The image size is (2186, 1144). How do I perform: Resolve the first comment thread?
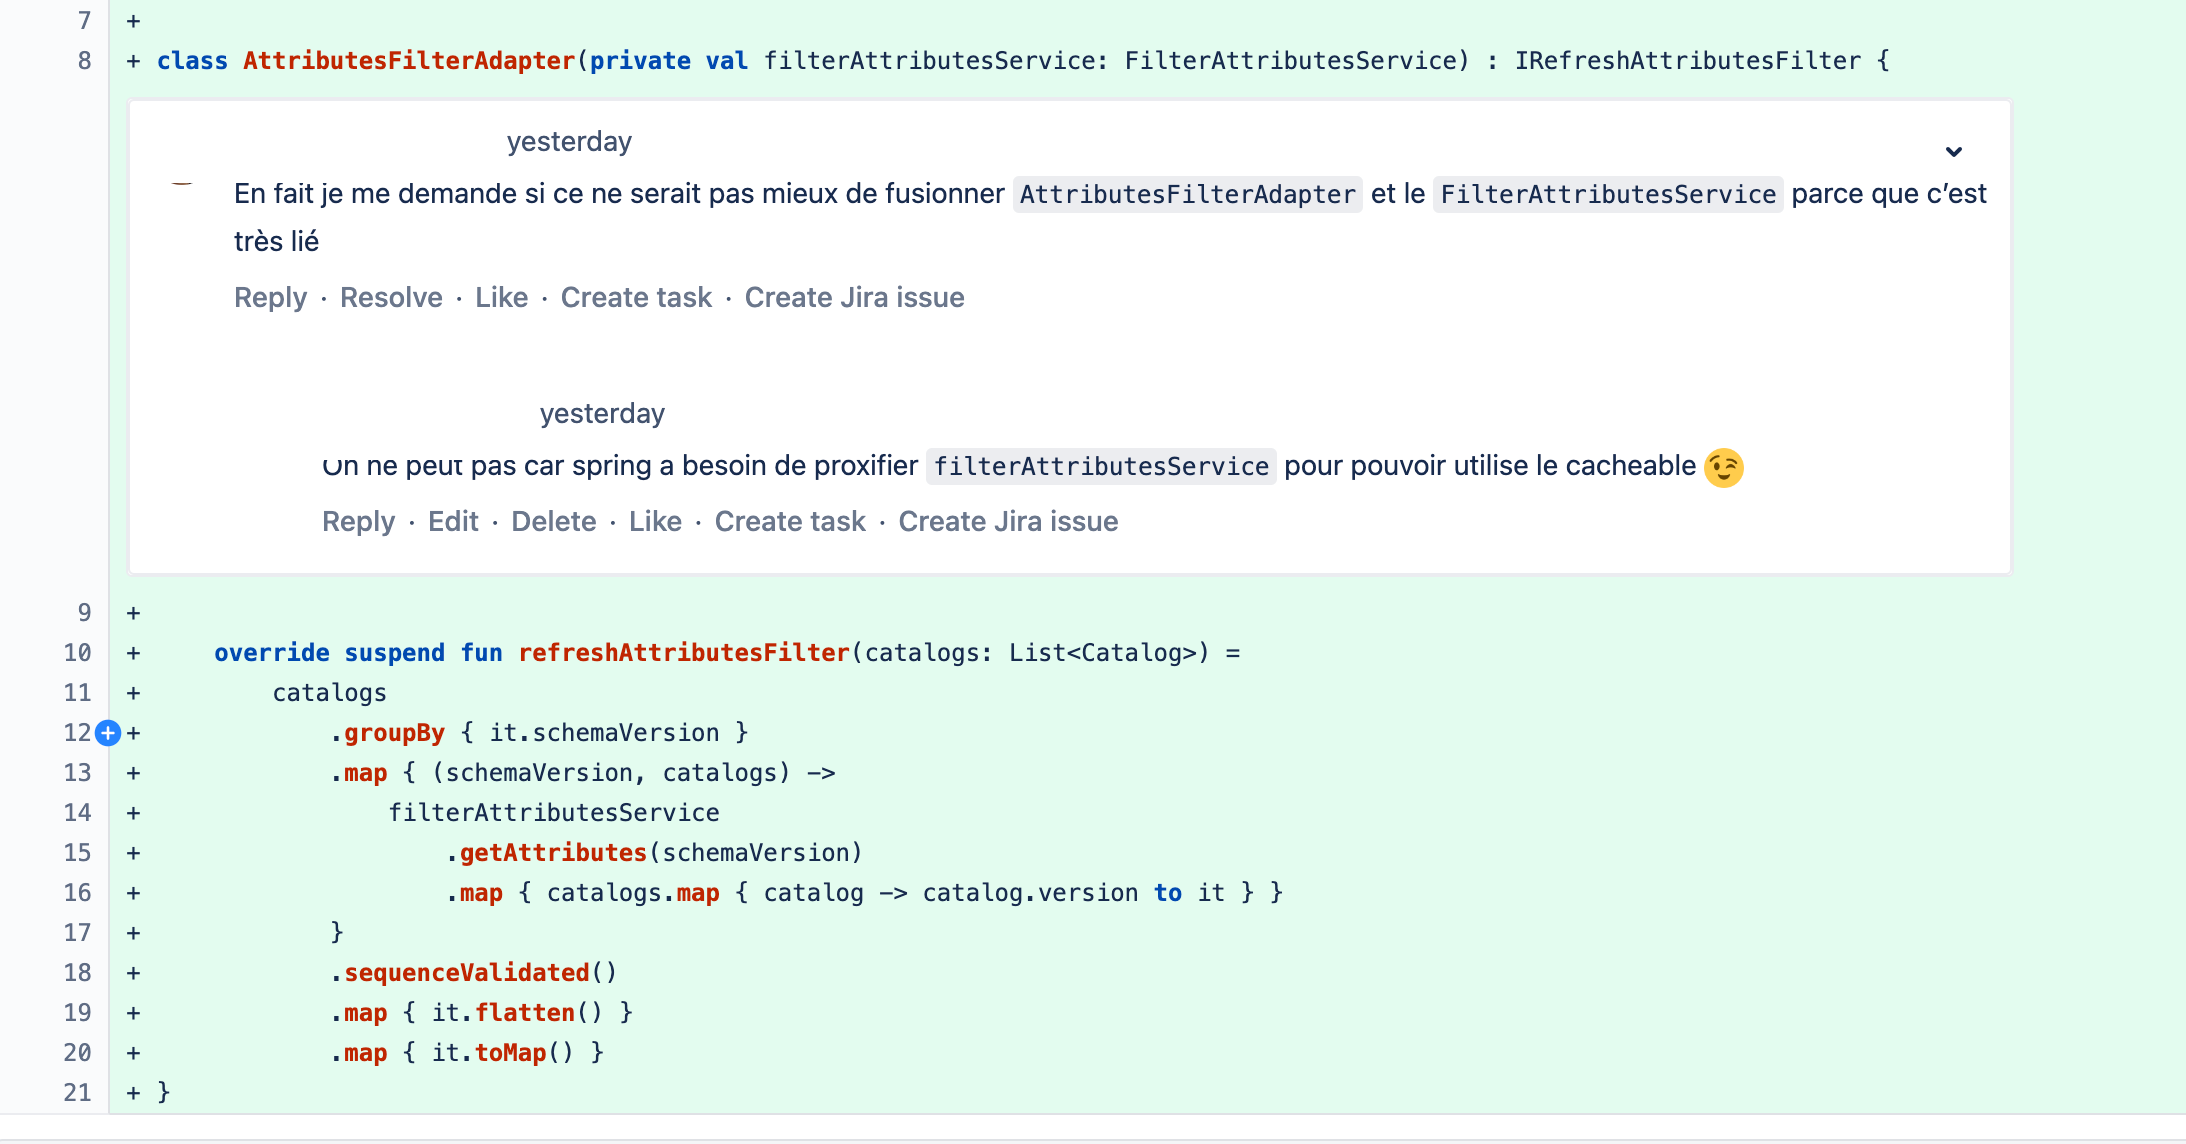pos(391,298)
